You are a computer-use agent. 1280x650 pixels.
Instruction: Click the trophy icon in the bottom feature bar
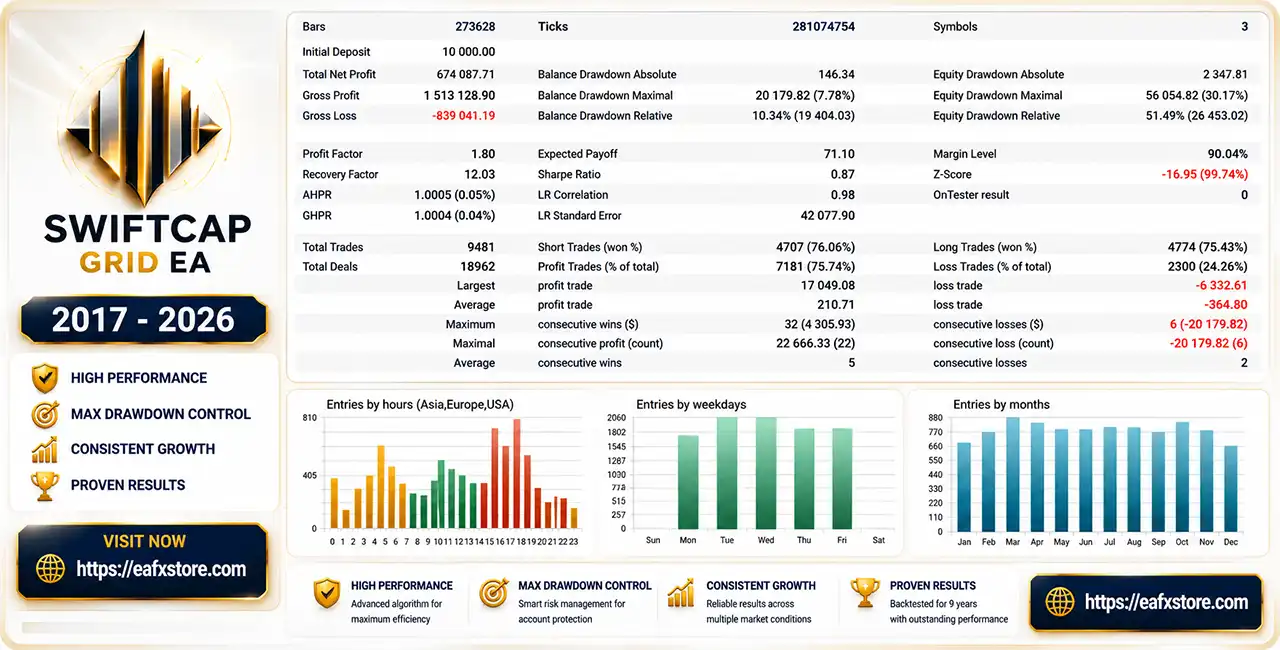point(864,593)
